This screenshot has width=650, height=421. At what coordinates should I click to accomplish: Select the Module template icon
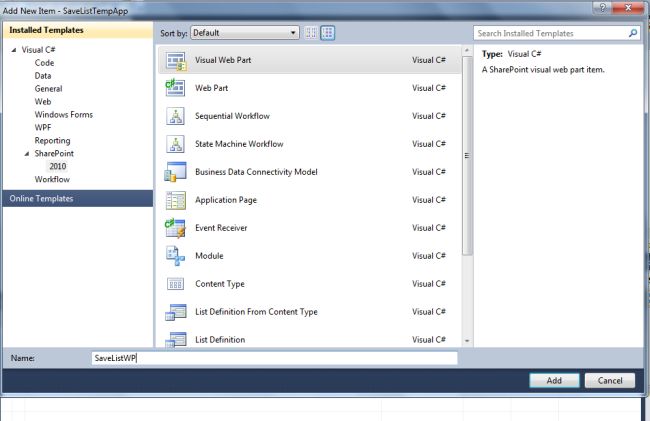click(x=175, y=256)
